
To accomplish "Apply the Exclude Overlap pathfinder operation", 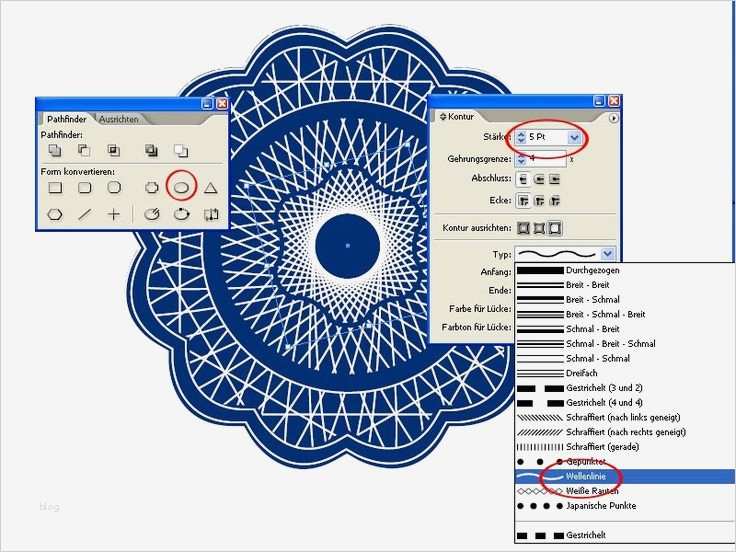I will 151,151.
